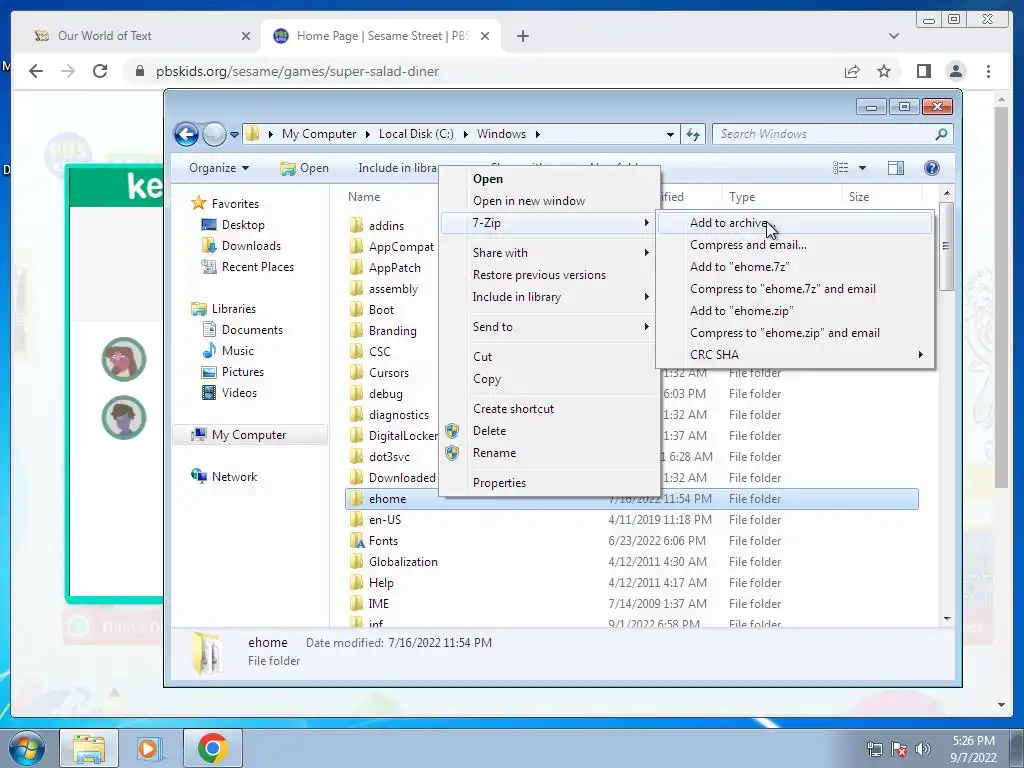Click Local Disk (C:) in address bar
This screenshot has height=768, width=1024.
(x=416, y=135)
